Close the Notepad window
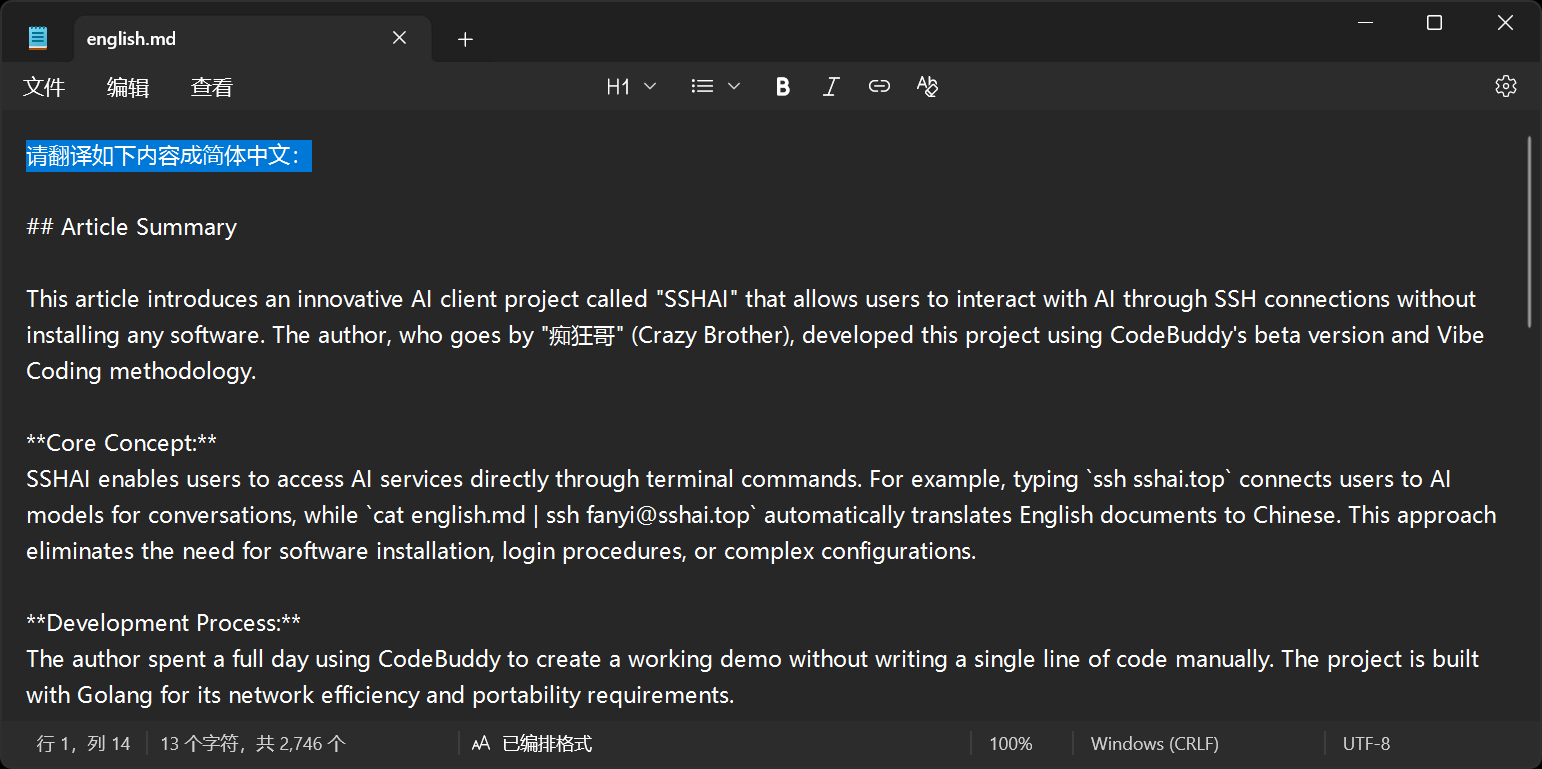 pyautogui.click(x=1505, y=23)
